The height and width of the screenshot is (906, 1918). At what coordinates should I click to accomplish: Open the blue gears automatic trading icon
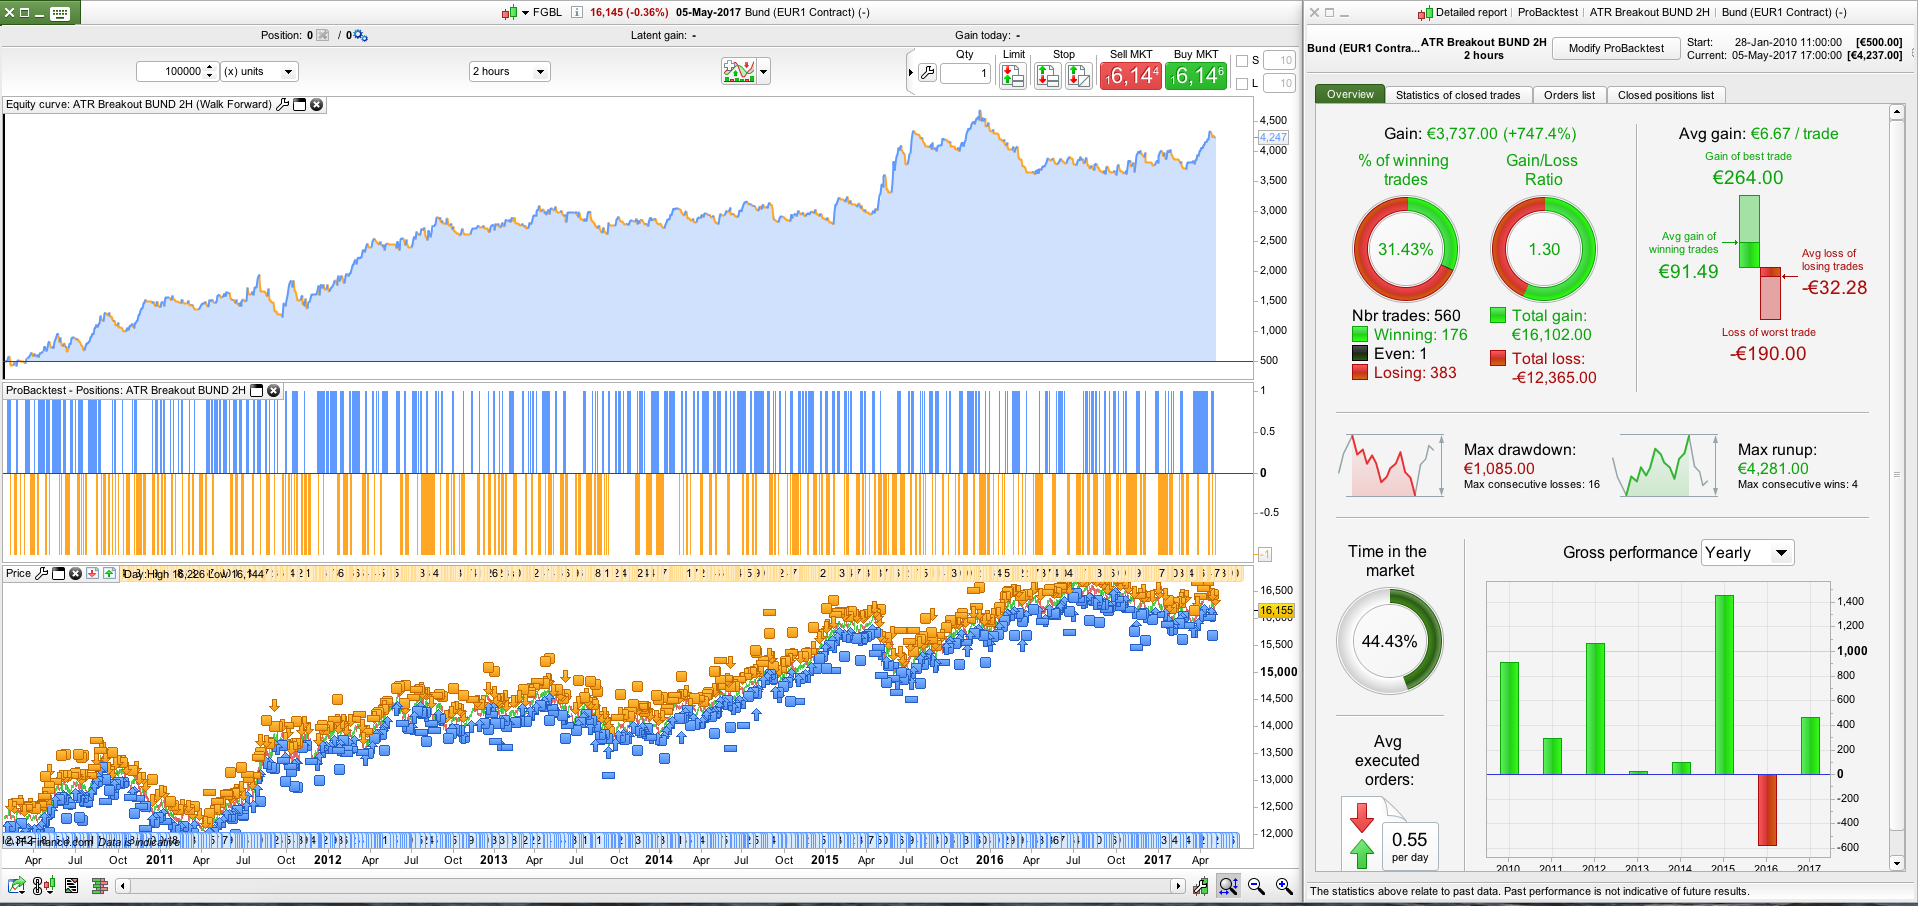click(x=360, y=36)
